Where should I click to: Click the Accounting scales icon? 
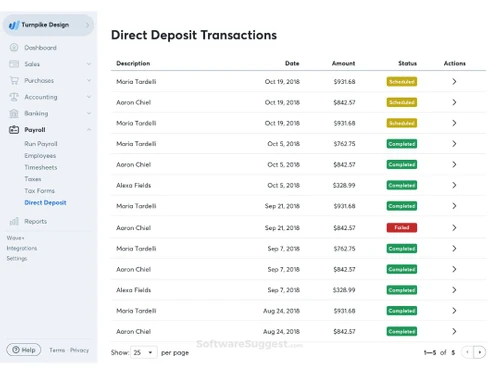pos(14,97)
